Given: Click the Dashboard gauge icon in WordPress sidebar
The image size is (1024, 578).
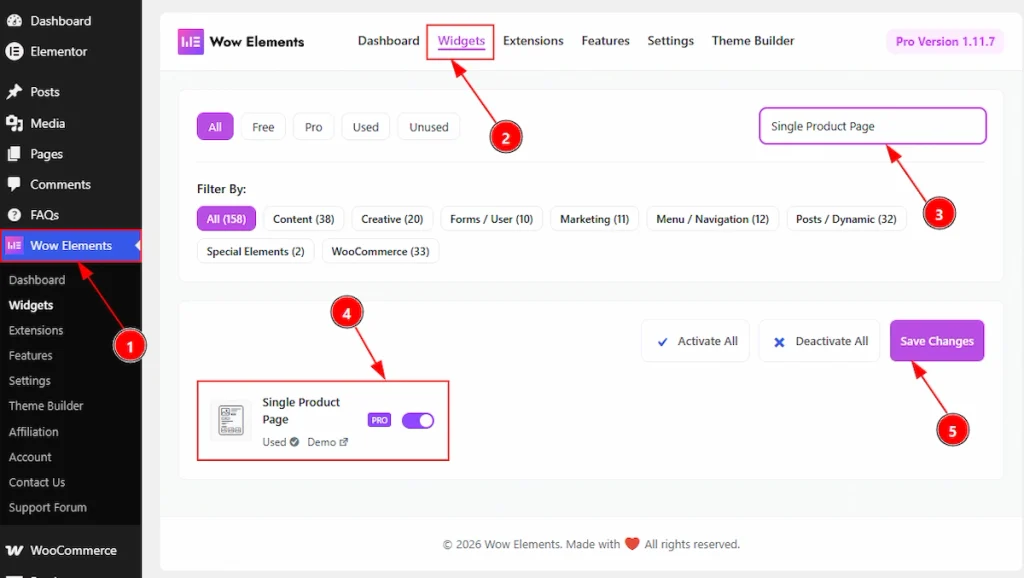Looking at the screenshot, I should (14, 21).
